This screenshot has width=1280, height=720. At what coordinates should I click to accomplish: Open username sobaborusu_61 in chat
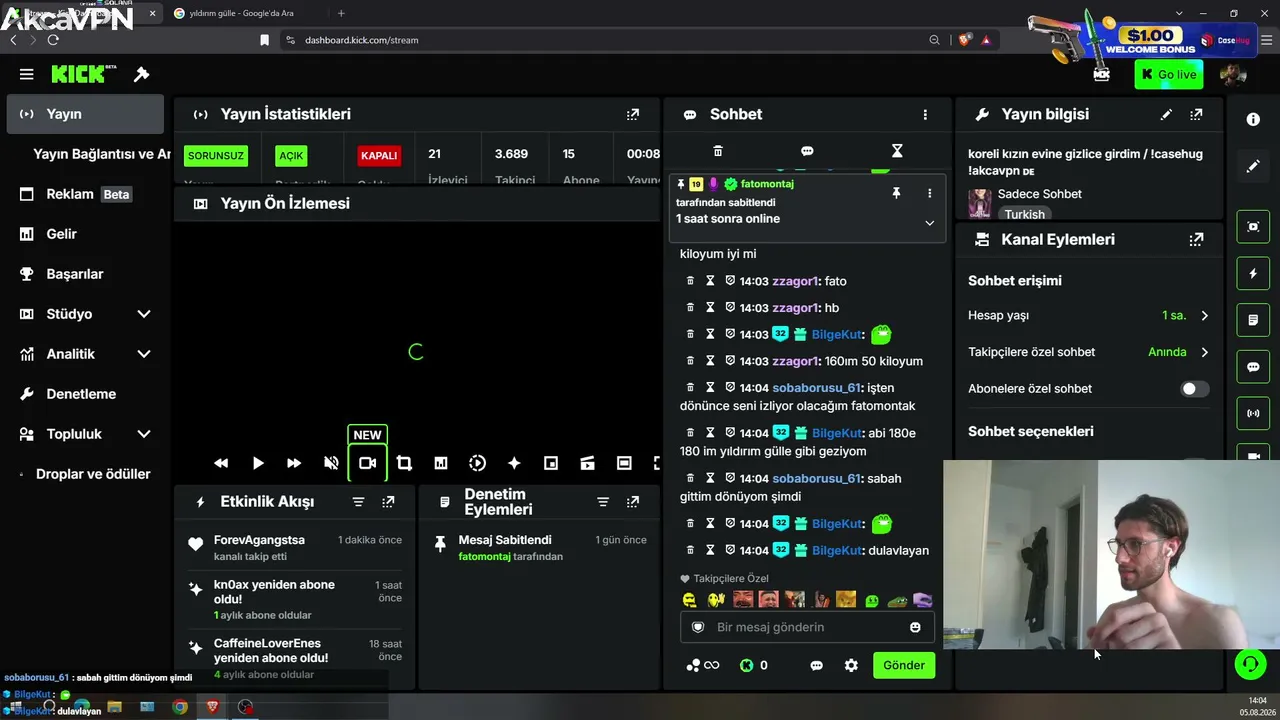816,388
